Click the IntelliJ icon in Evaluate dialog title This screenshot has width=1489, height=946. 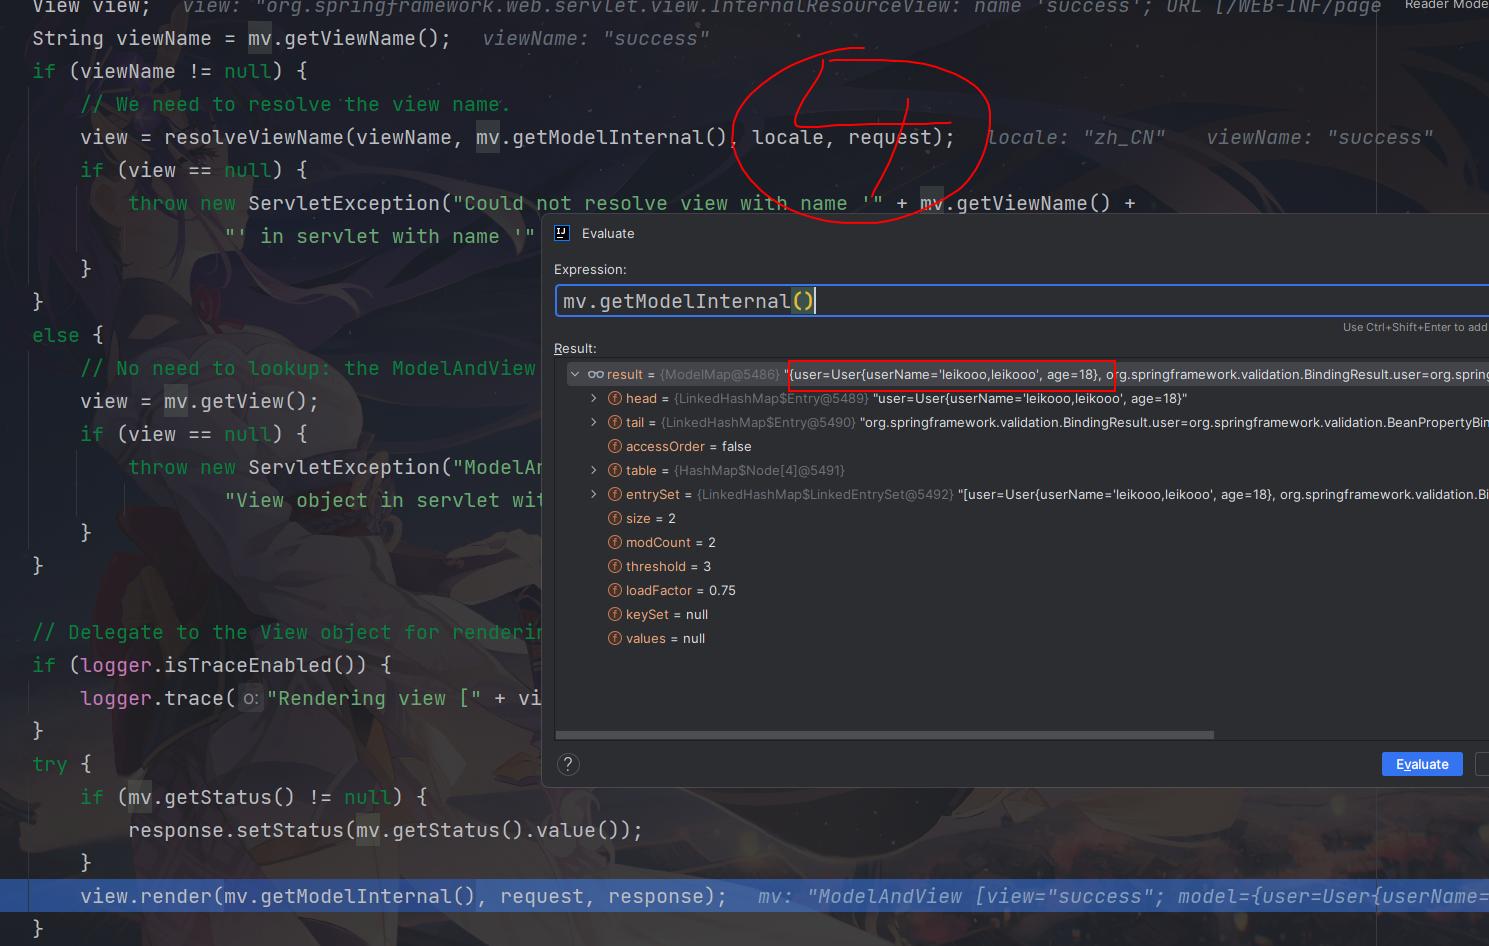[562, 233]
